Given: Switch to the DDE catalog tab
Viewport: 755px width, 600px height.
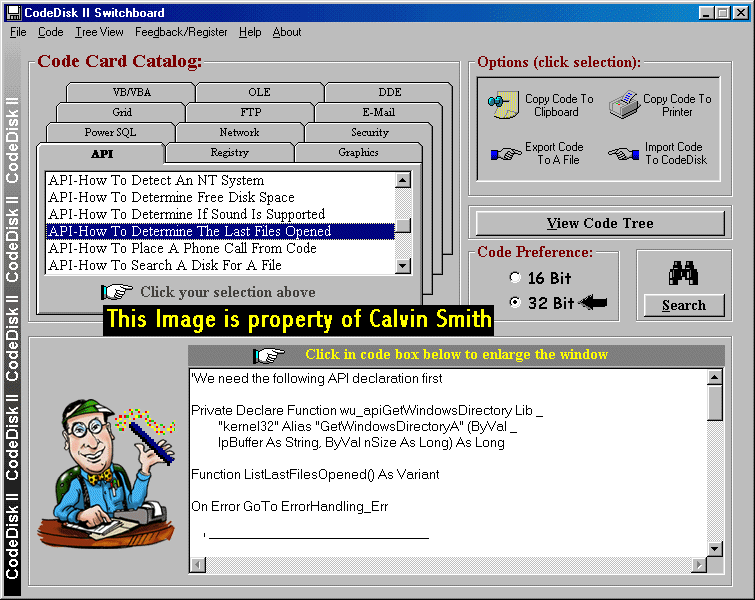Looking at the screenshot, I should (390, 92).
